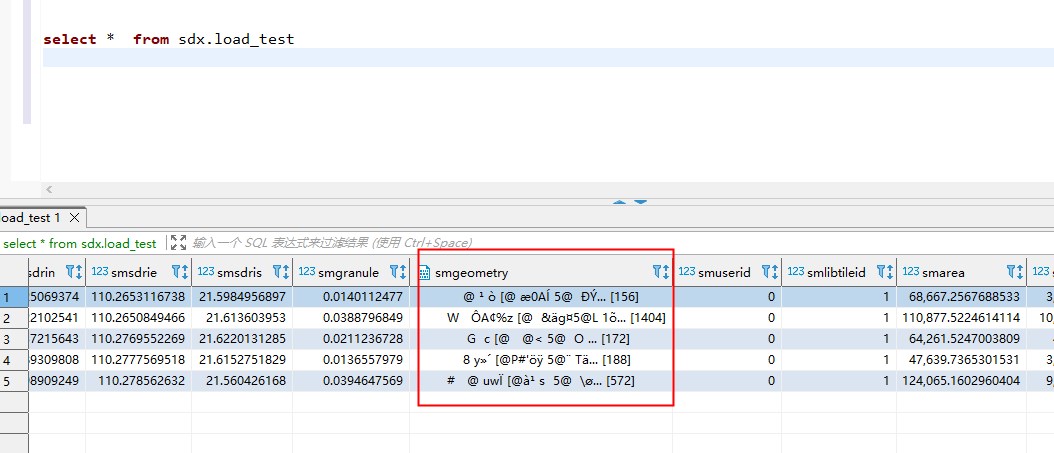This screenshot has height=453, width=1054.
Task: Click the binary type icon of smgeometry
Action: coord(424,272)
